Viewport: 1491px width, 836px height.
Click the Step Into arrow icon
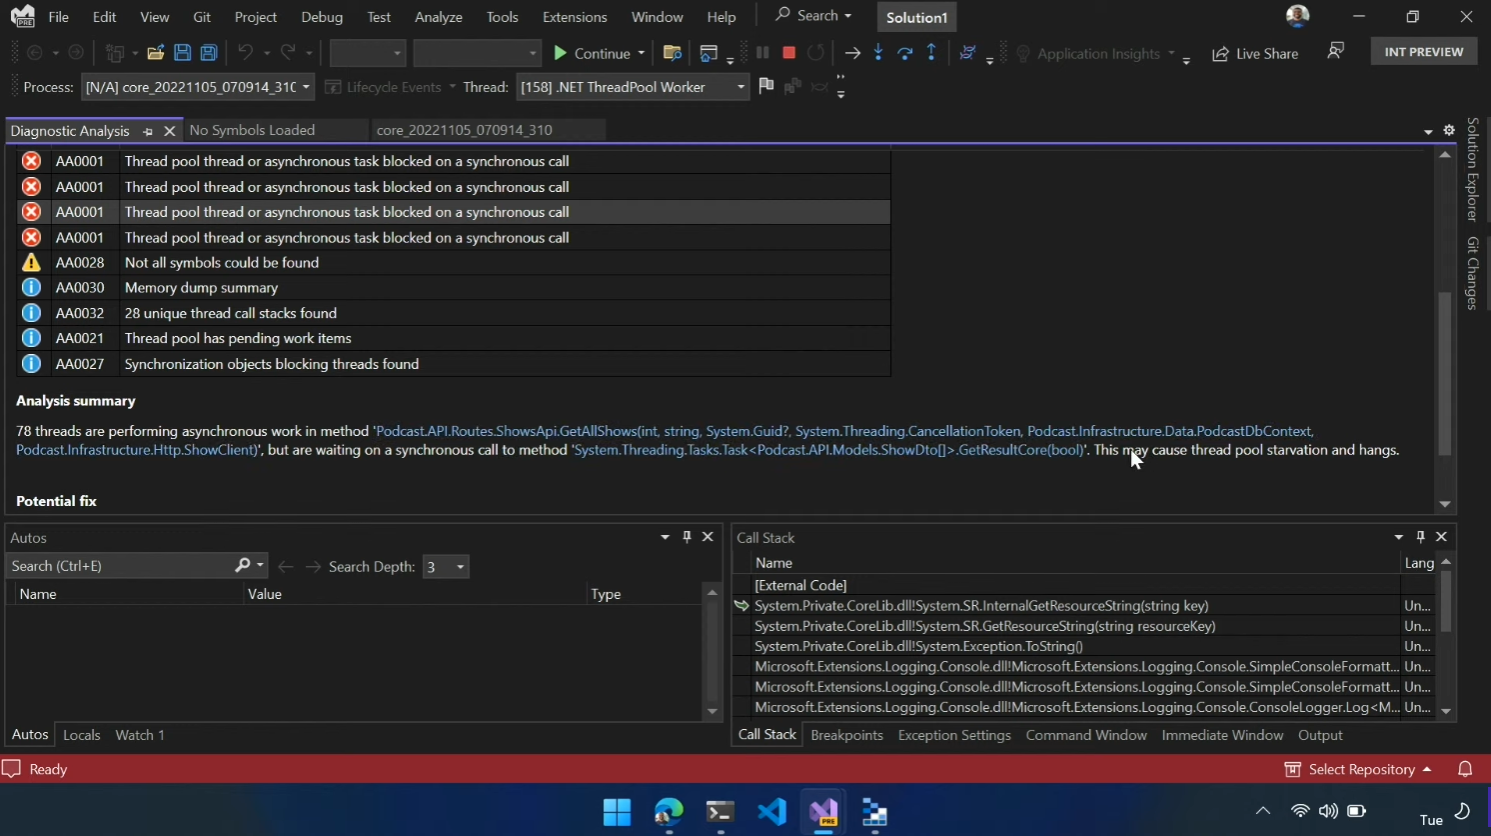(878, 53)
